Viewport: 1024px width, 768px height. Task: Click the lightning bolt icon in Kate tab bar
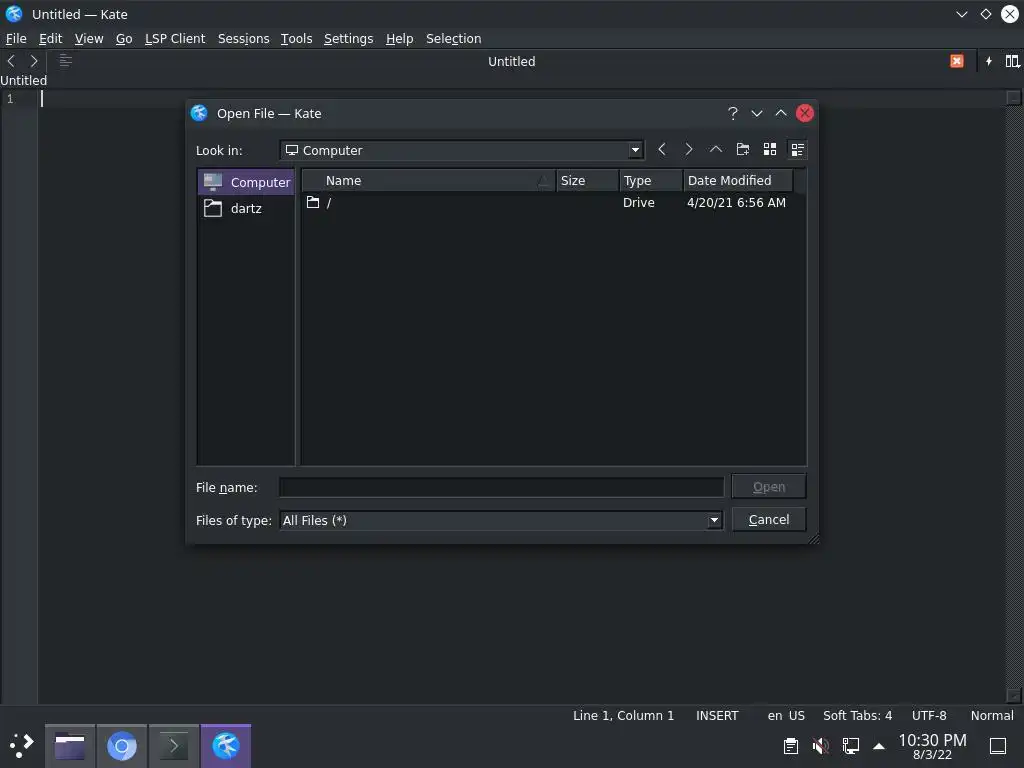[989, 61]
